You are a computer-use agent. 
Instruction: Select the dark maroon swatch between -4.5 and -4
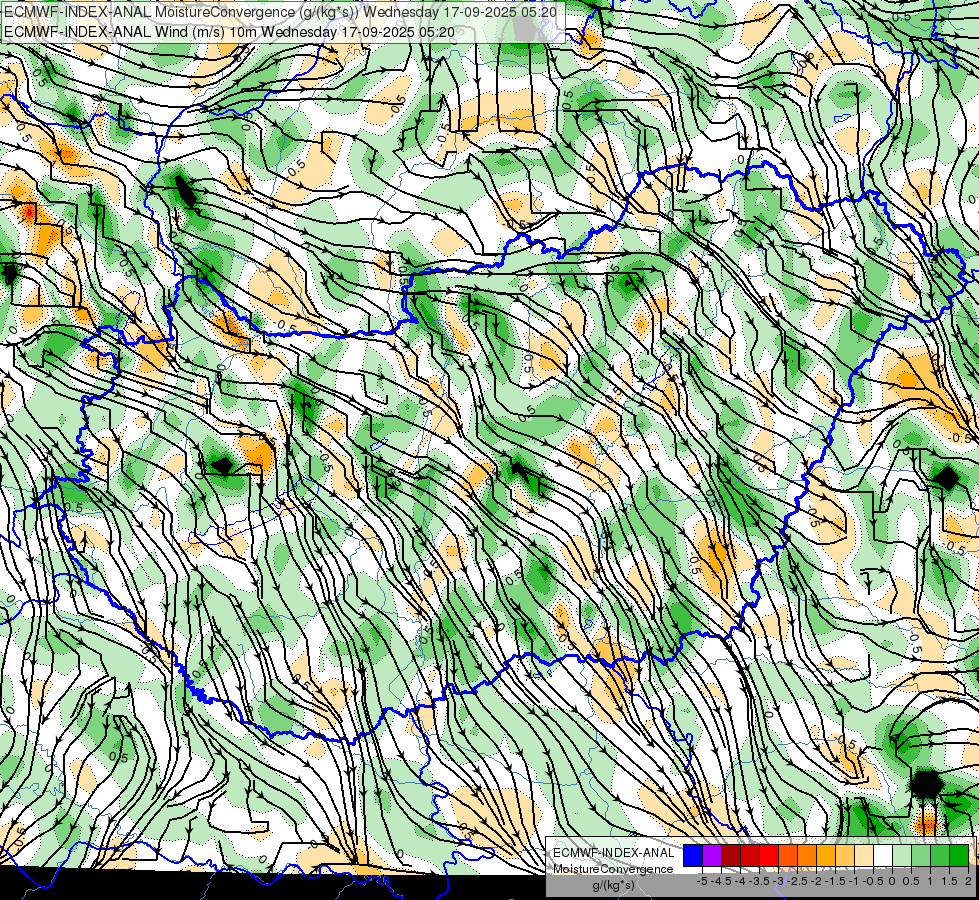coord(731,856)
